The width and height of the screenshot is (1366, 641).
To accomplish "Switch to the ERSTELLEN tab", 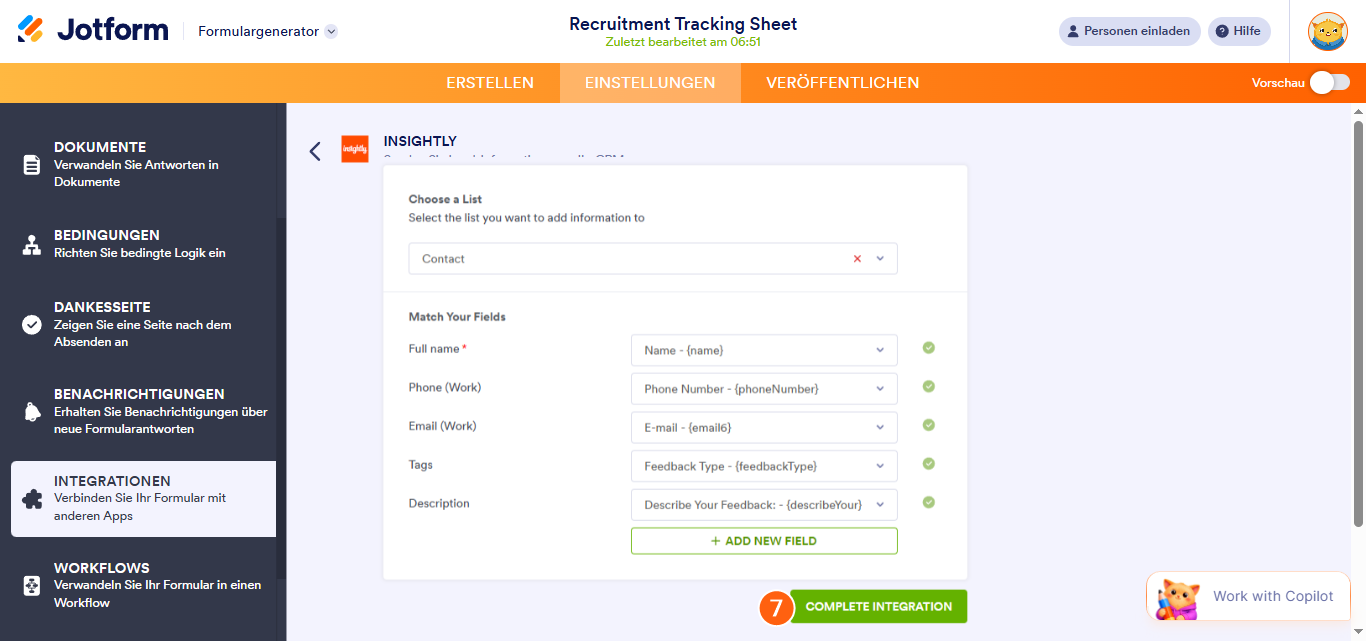I will 490,82.
